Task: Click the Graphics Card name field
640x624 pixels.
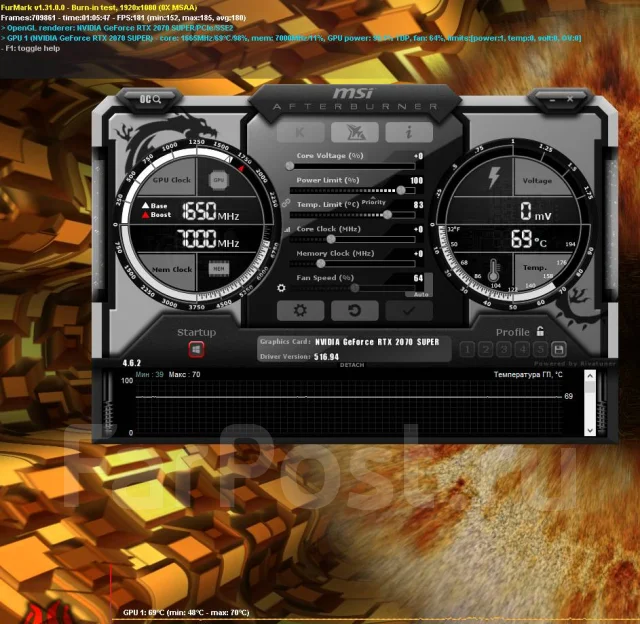Action: (377, 342)
